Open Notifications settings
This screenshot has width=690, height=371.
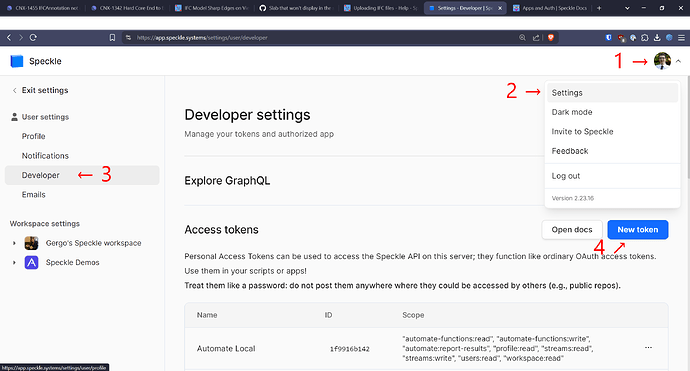(x=45, y=156)
